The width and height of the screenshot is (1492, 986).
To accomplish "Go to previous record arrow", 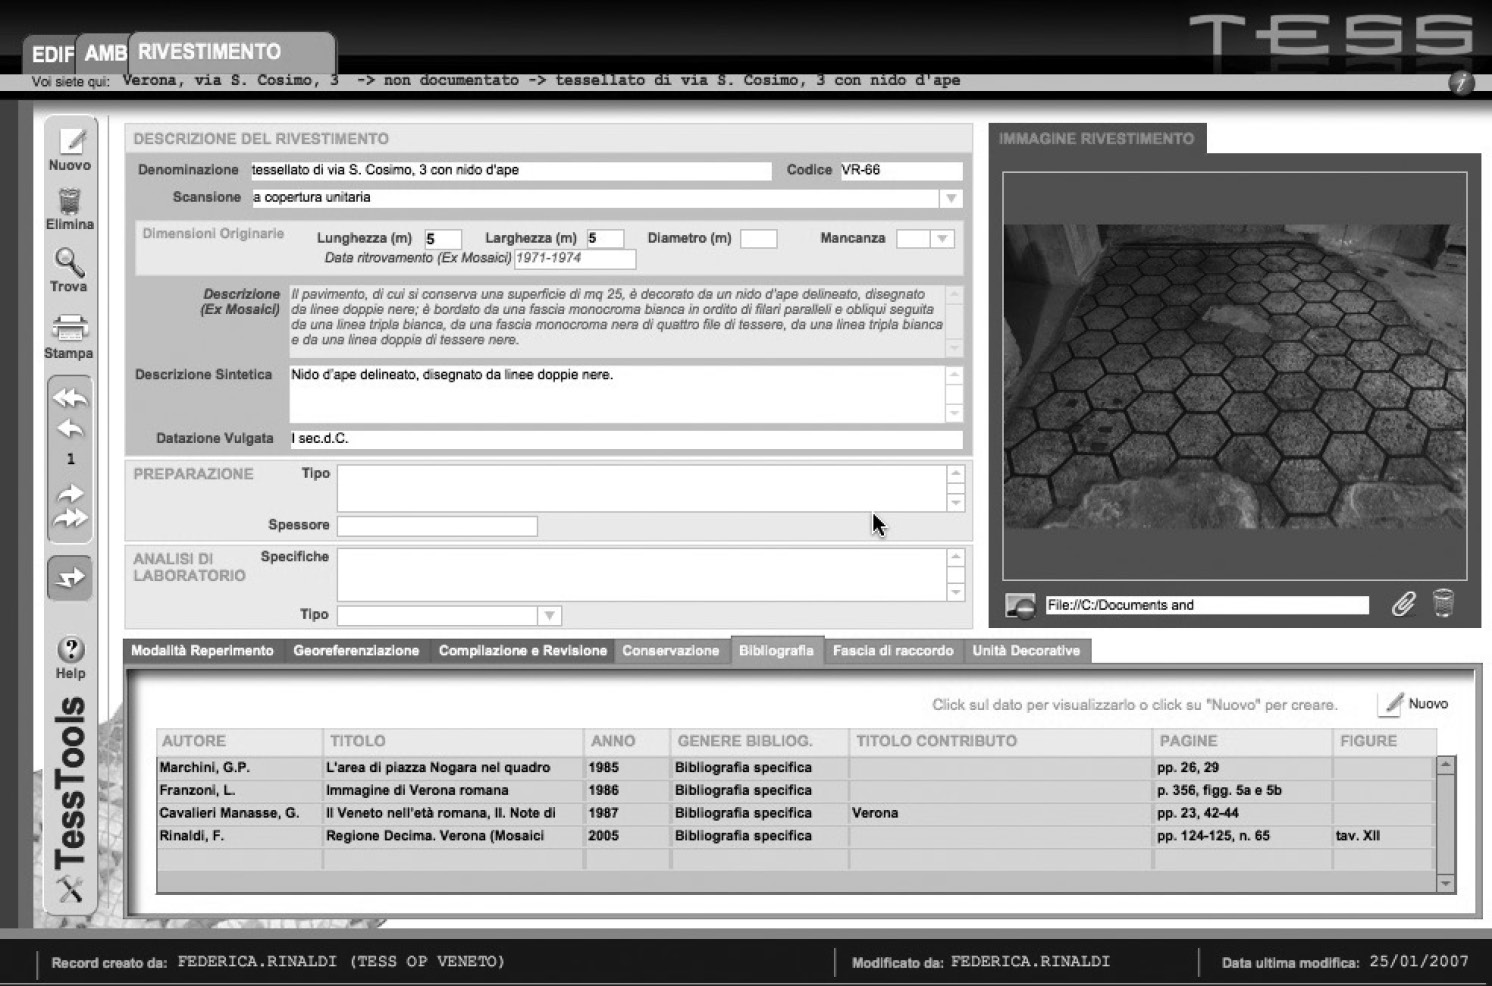I will (x=70, y=429).
